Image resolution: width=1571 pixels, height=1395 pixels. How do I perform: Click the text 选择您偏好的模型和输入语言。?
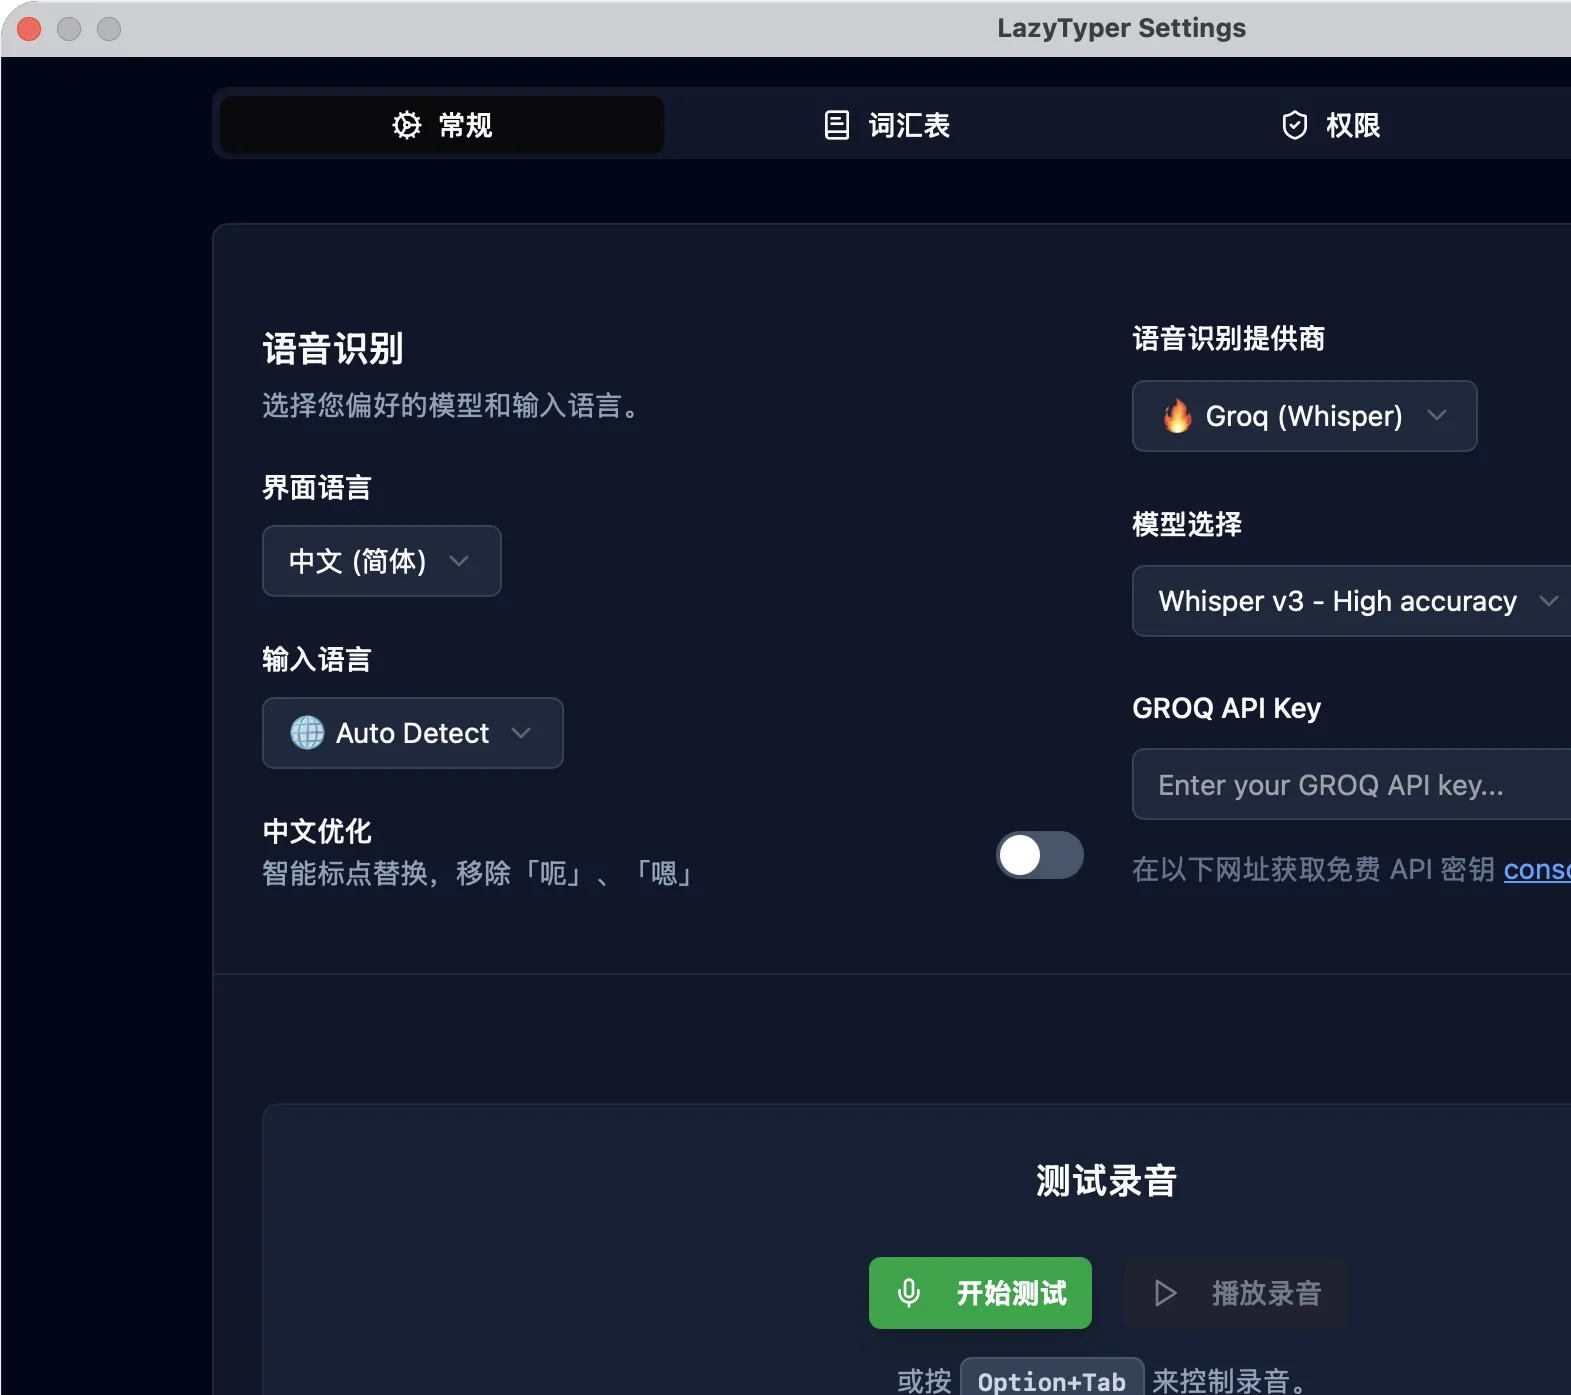click(x=451, y=405)
